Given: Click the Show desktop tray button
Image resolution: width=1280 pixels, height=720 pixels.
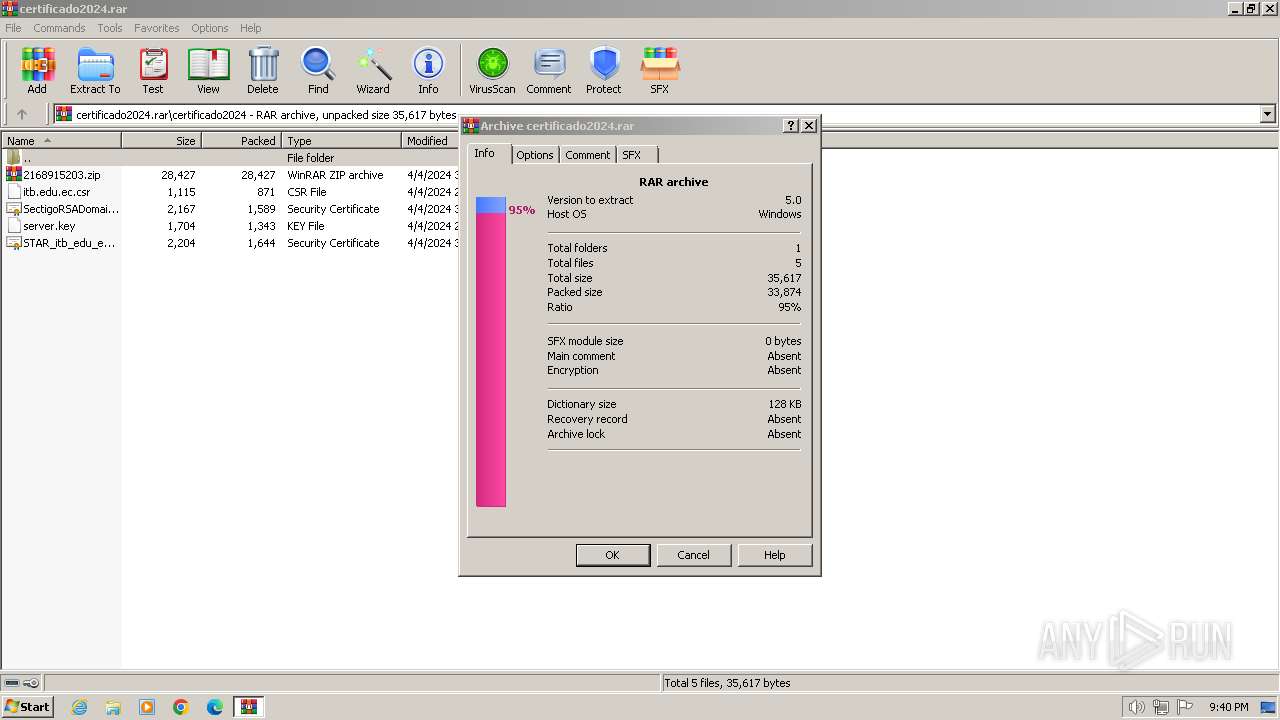Looking at the screenshot, I should coord(1267,707).
